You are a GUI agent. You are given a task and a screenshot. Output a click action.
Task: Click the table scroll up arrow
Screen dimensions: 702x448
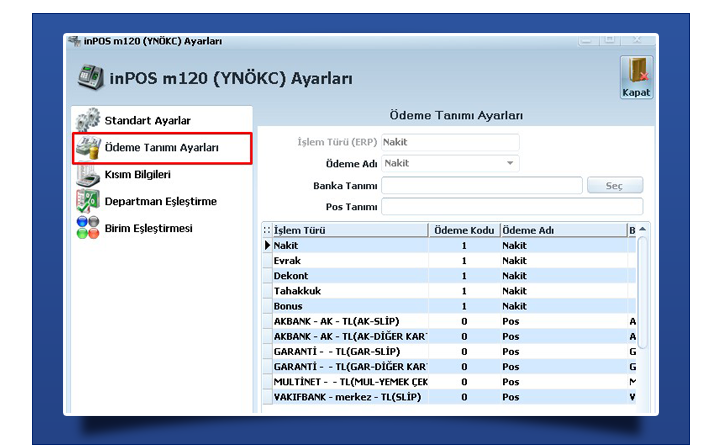tap(643, 229)
